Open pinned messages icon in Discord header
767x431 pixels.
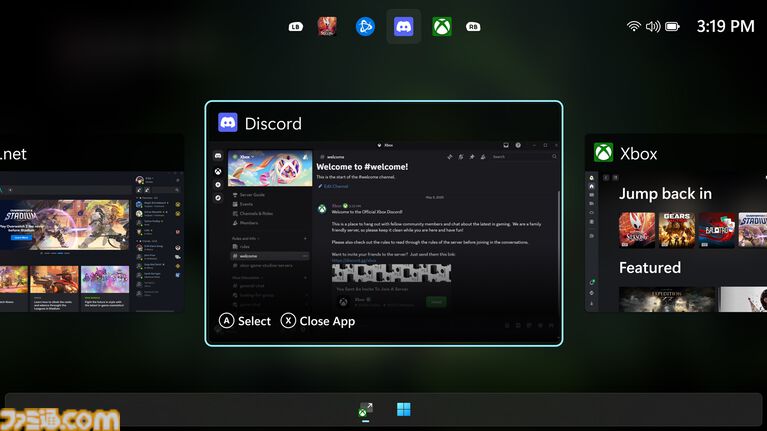(x=472, y=157)
